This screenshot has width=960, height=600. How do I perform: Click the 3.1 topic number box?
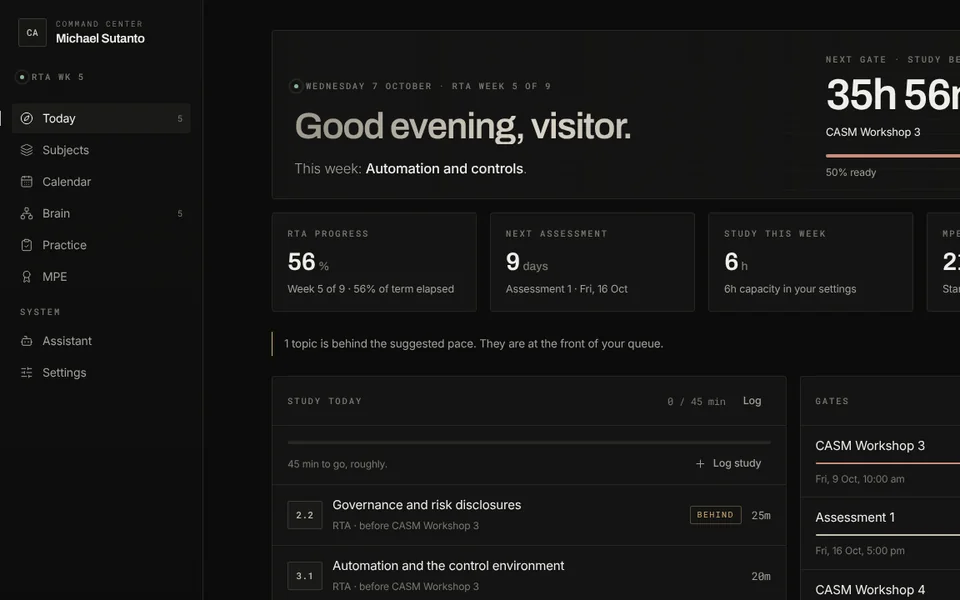click(305, 576)
